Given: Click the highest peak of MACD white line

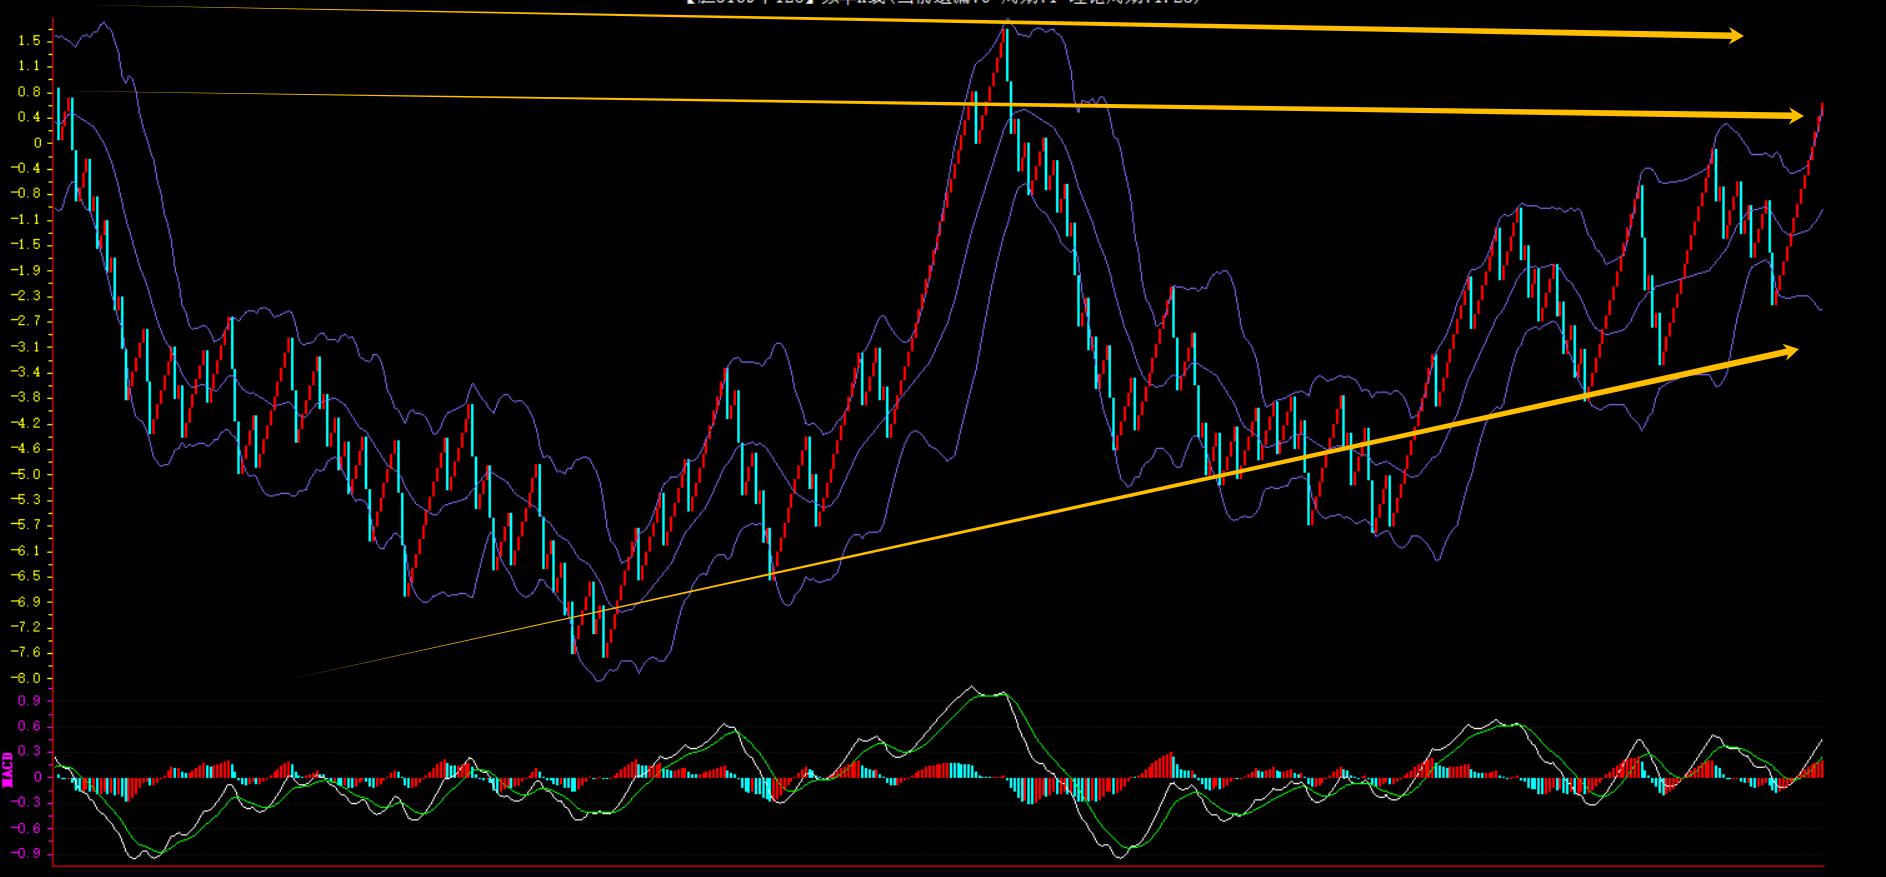Looking at the screenshot, I should click(x=971, y=687).
